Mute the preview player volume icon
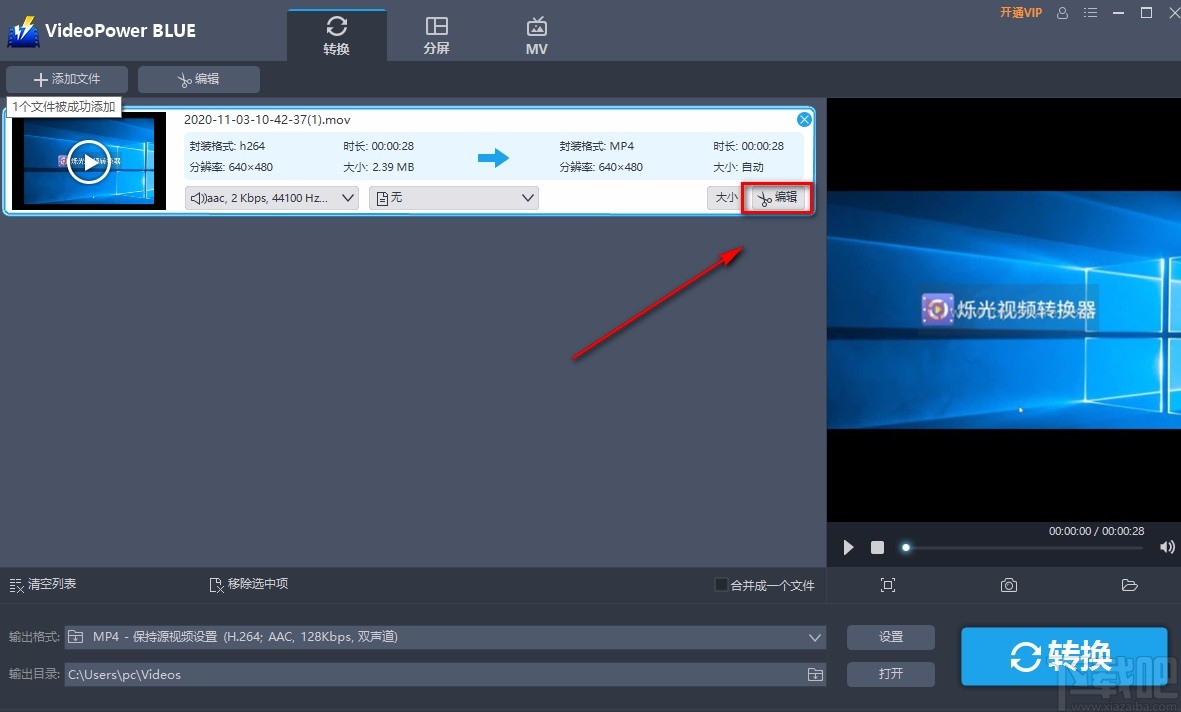The height and width of the screenshot is (712, 1181). tap(1166, 547)
